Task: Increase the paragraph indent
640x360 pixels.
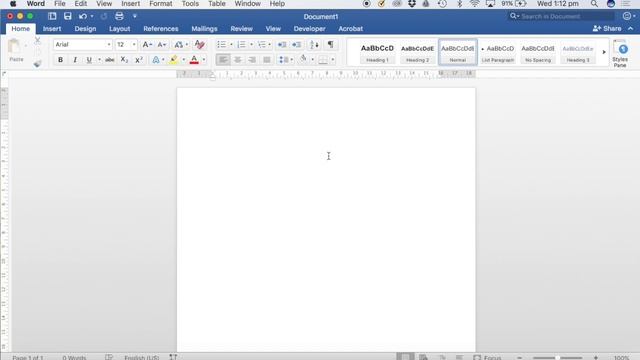Action: [x=297, y=44]
